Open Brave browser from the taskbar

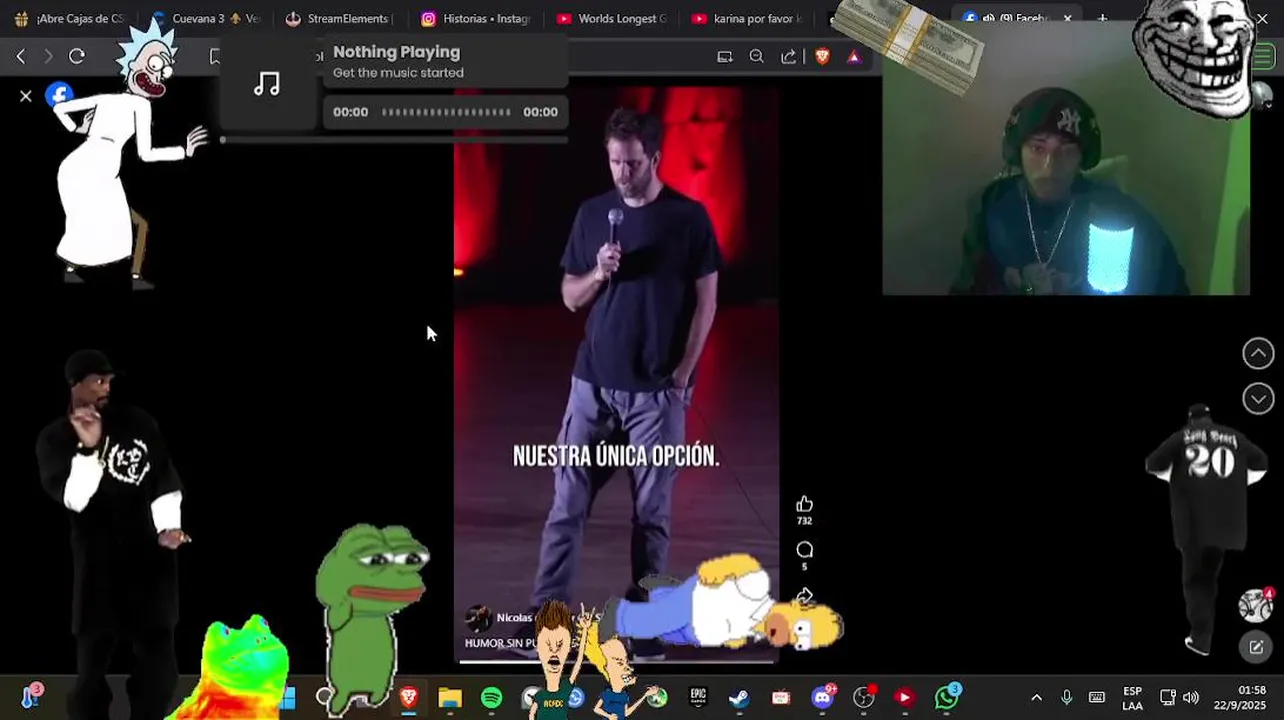(408, 697)
